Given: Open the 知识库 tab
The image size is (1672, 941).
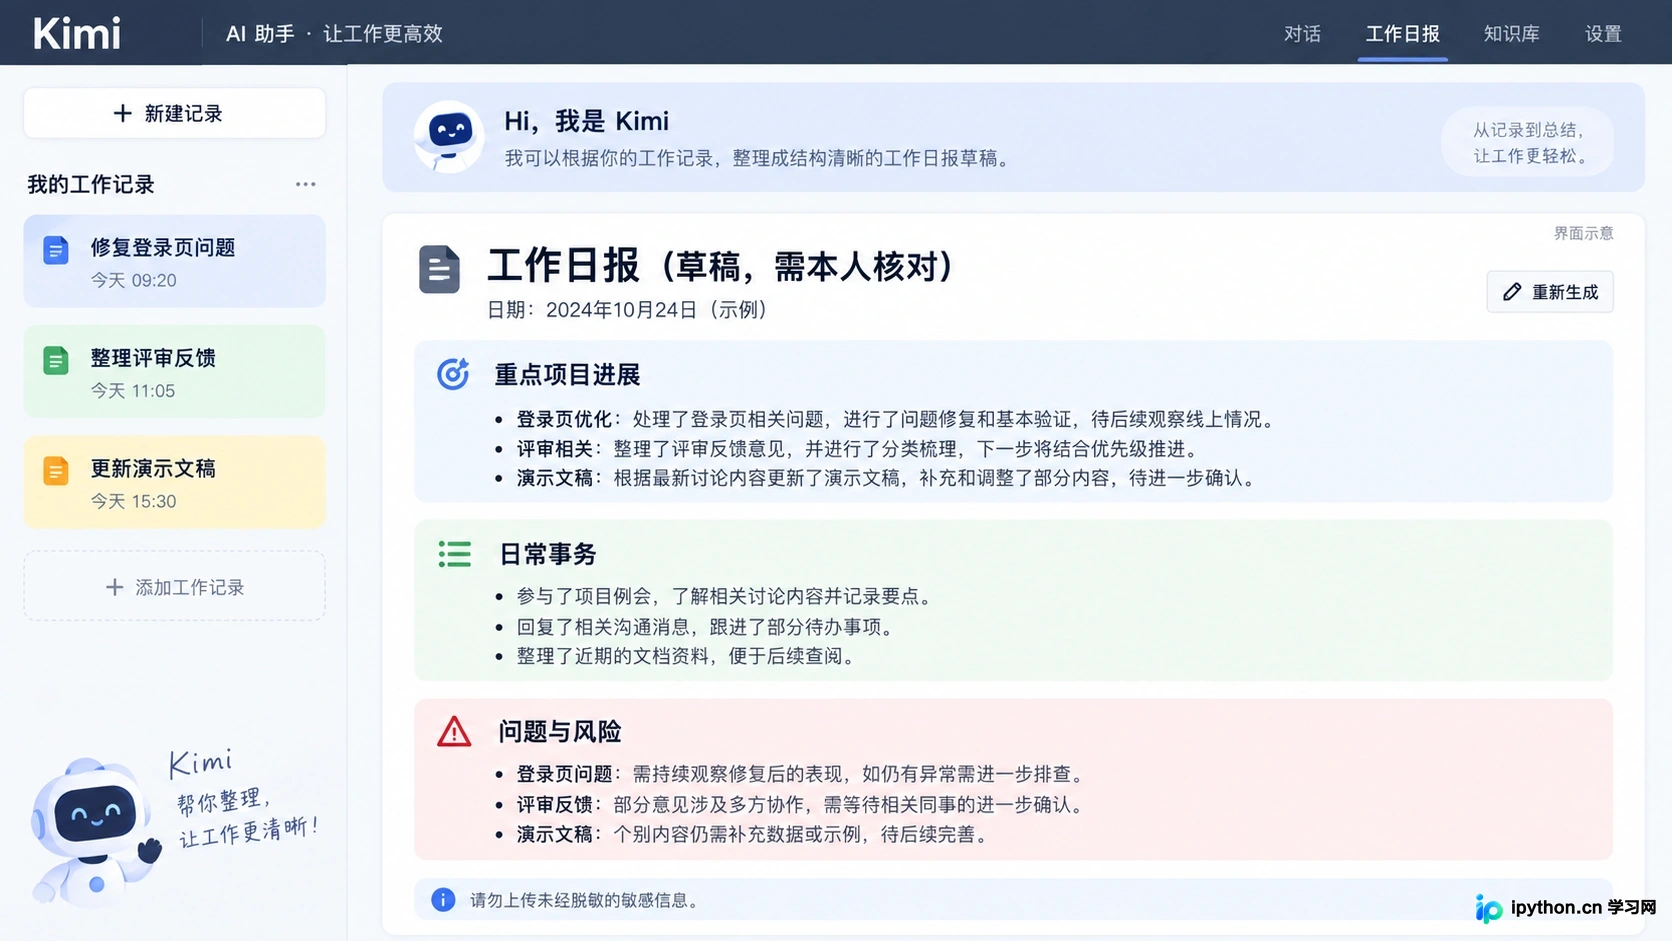Looking at the screenshot, I should pos(1511,34).
